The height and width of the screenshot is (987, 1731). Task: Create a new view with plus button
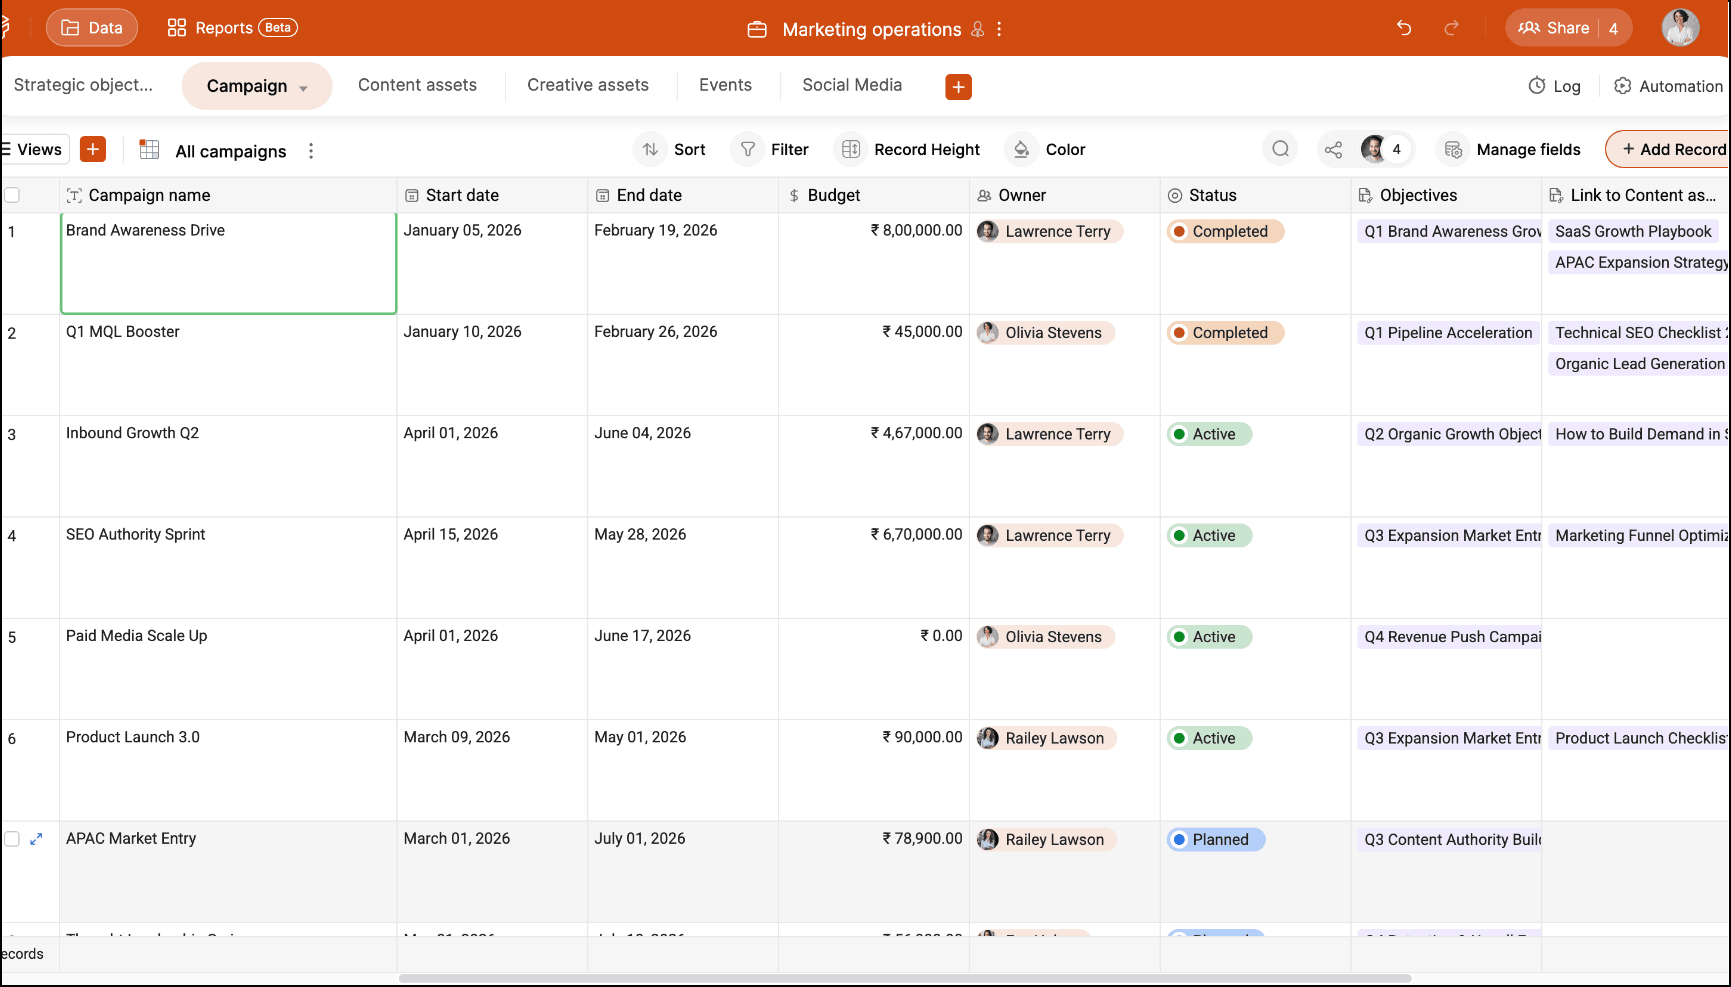[x=93, y=149]
